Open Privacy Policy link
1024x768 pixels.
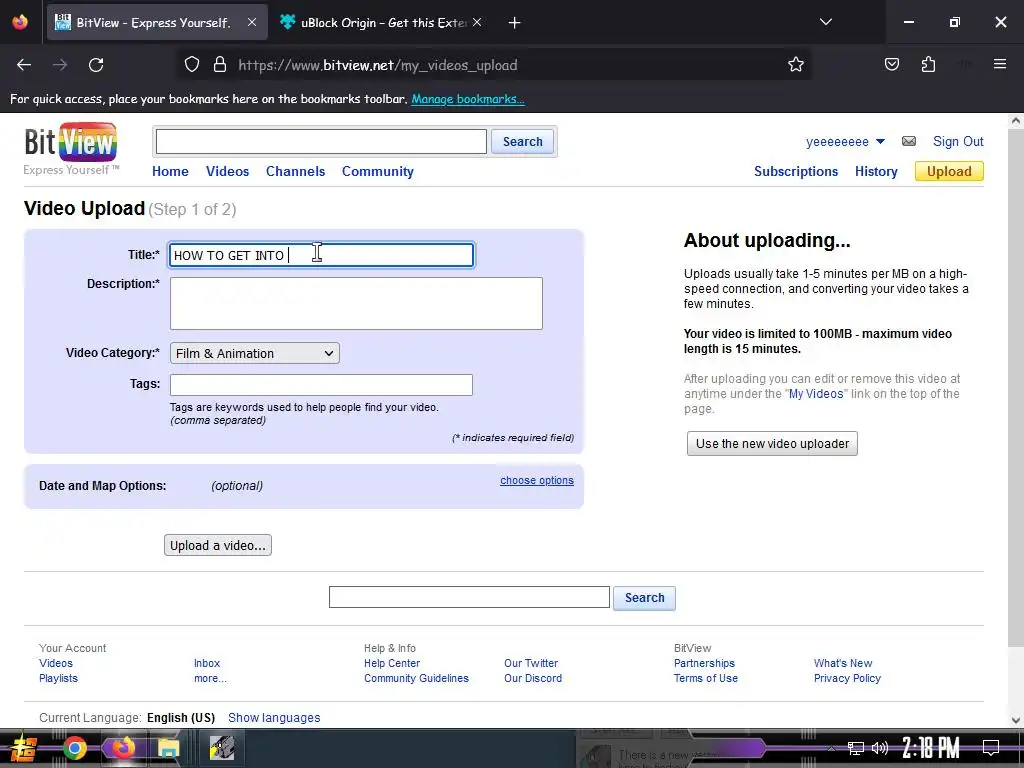tap(847, 679)
